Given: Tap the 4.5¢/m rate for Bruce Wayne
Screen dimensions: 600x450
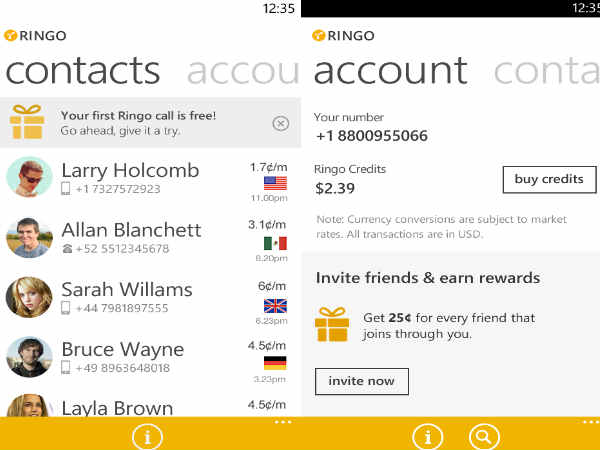Looking at the screenshot, I should click(267, 346).
